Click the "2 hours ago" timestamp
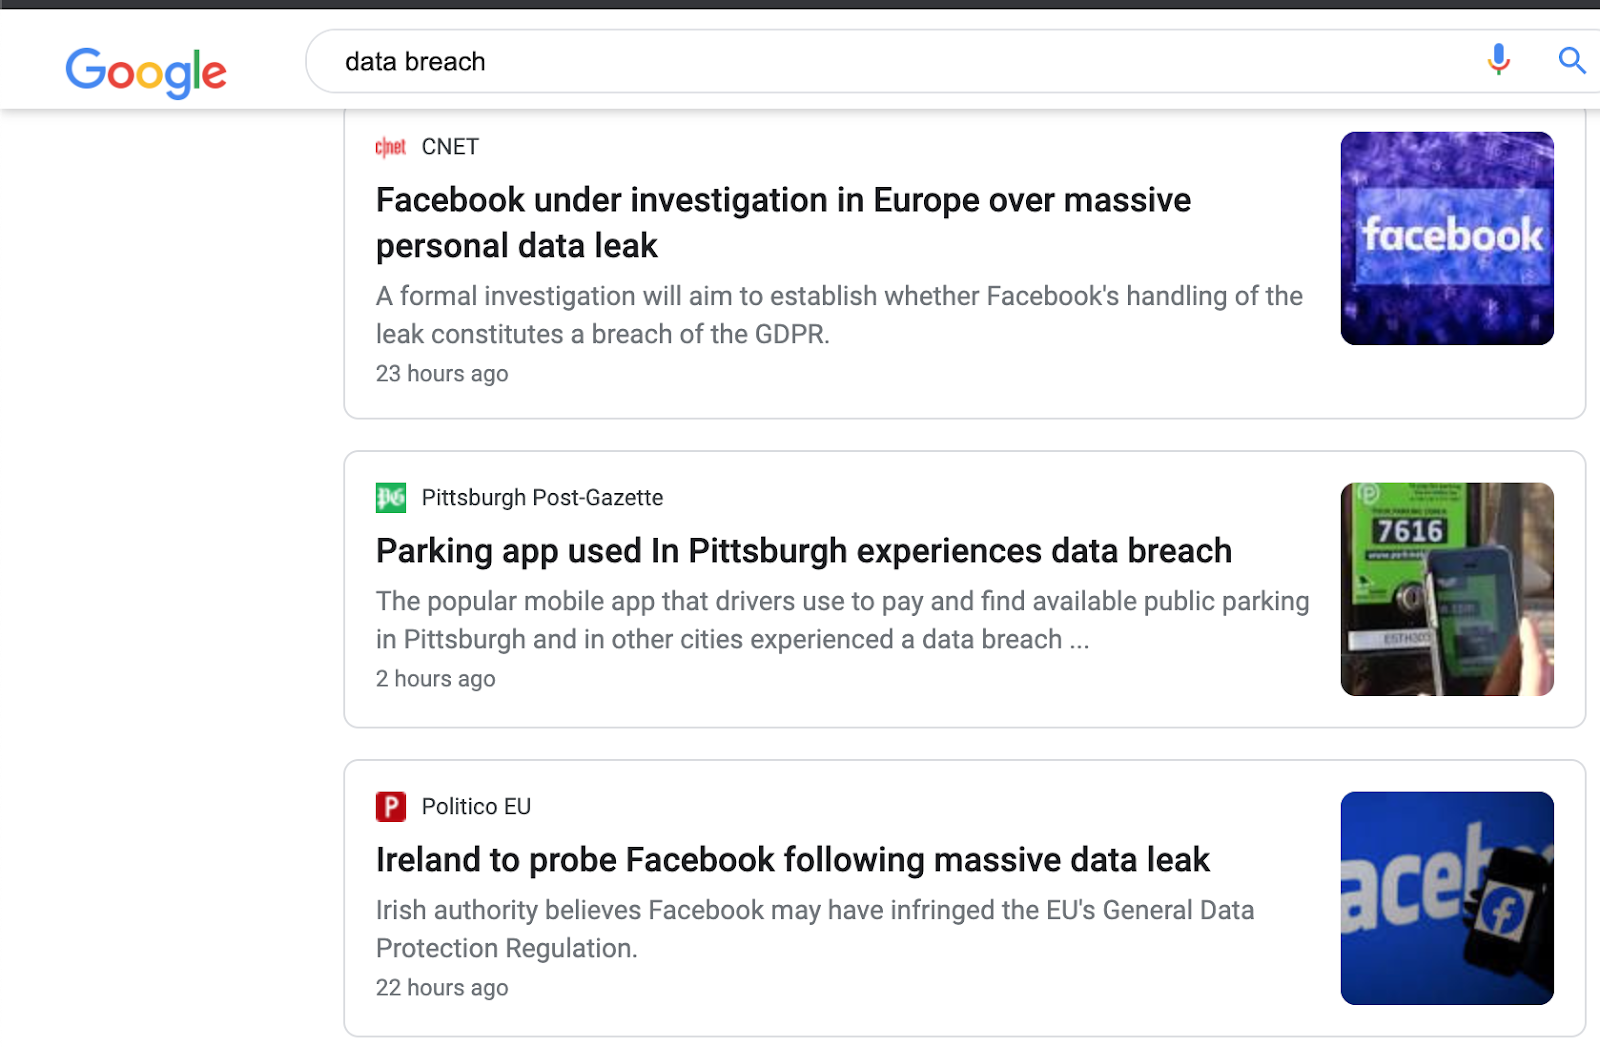1600x1047 pixels. [435, 679]
